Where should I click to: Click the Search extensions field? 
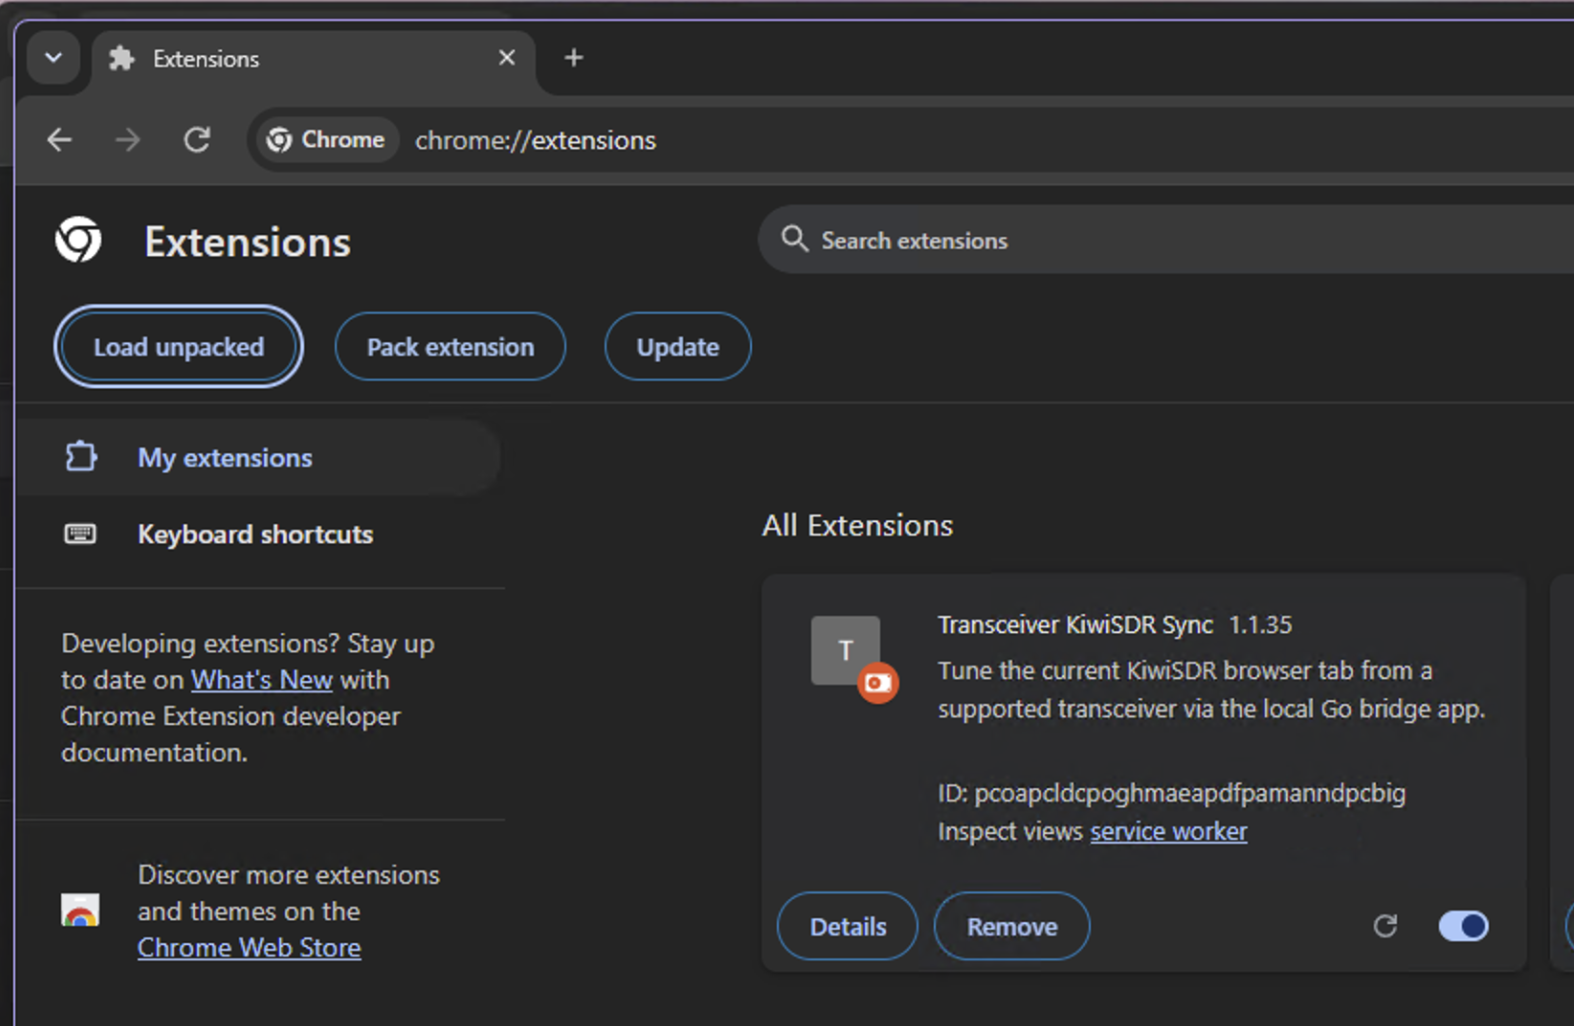[x=1166, y=240]
